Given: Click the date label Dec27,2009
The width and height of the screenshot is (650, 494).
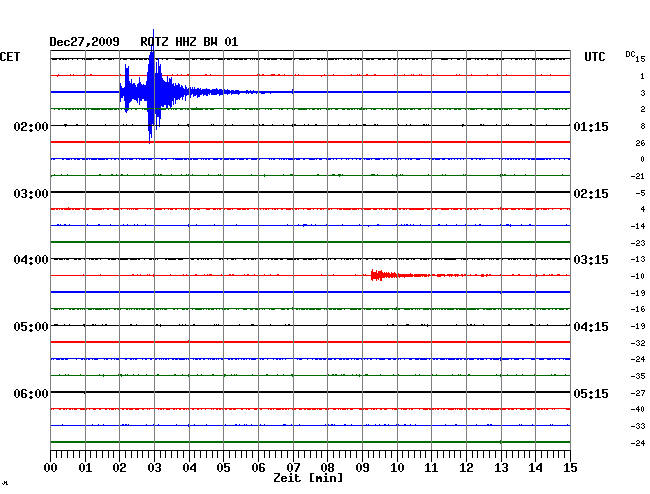Looking at the screenshot, I should (x=84, y=42).
